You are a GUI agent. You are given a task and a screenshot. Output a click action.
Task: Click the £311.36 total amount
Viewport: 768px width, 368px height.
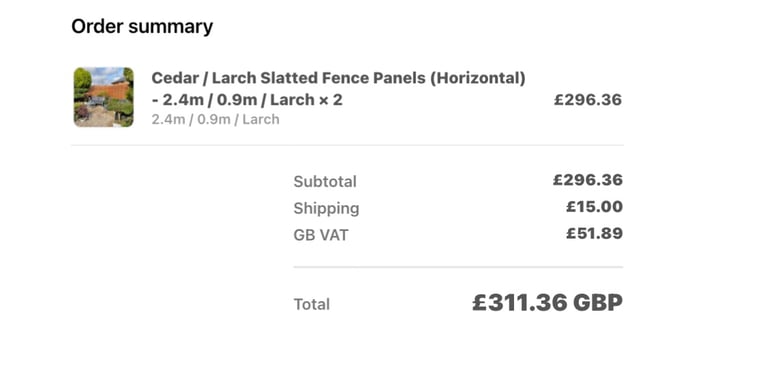click(x=519, y=303)
